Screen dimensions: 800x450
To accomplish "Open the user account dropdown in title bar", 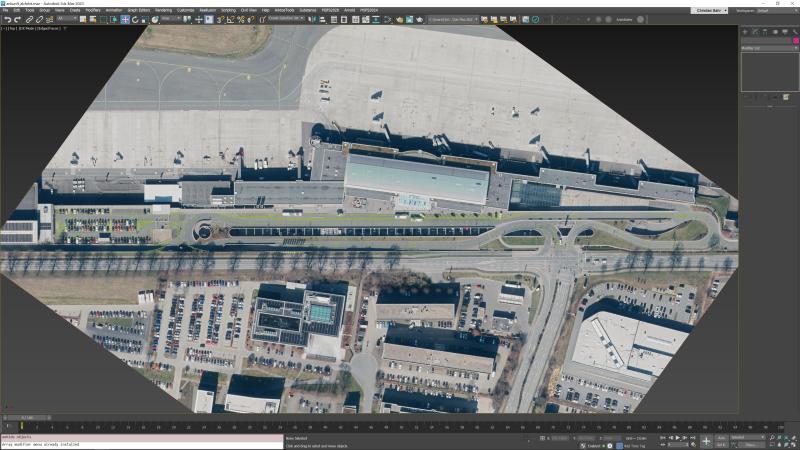I will (709, 10).
